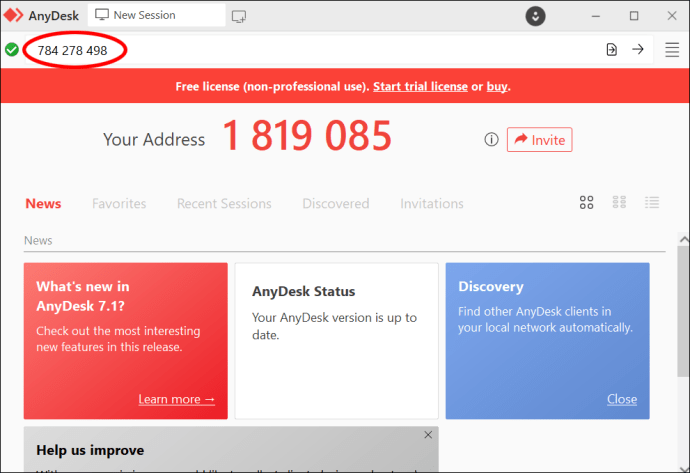The height and width of the screenshot is (473, 690).
Task: Open the hamburger main menu
Action: 672,50
